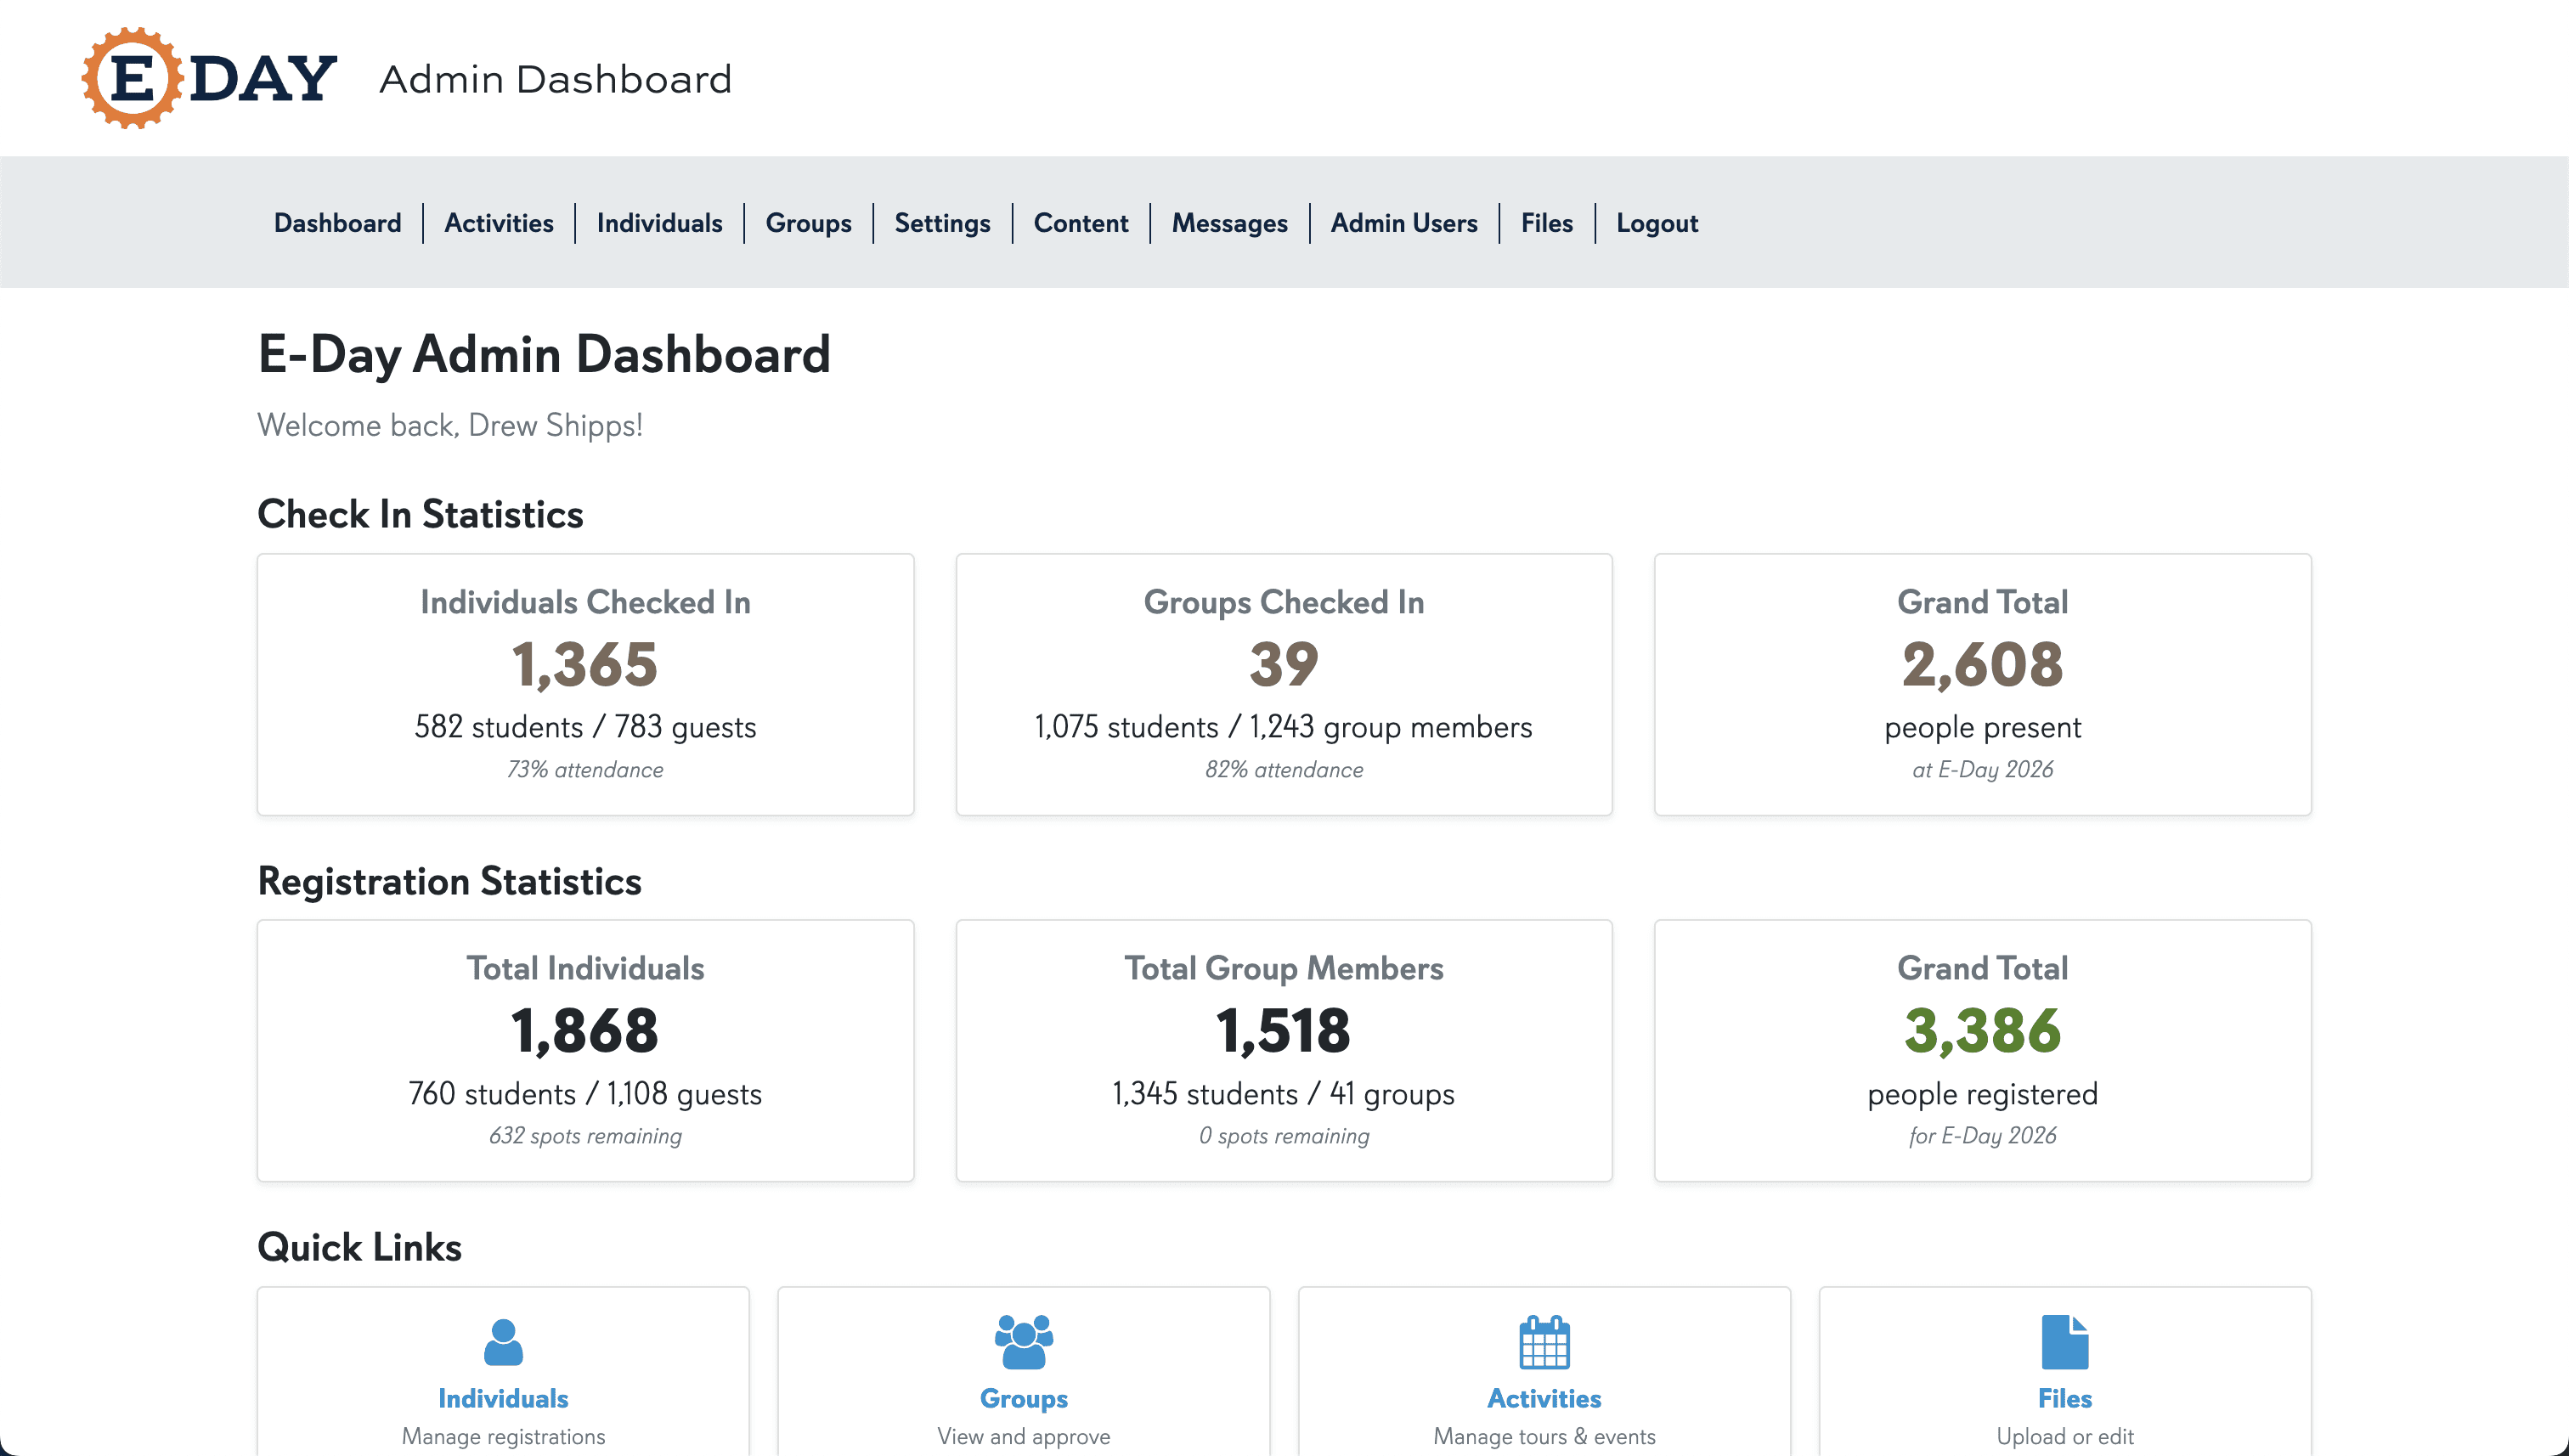
Task: Click the Individuals Checked In card
Action: point(585,684)
